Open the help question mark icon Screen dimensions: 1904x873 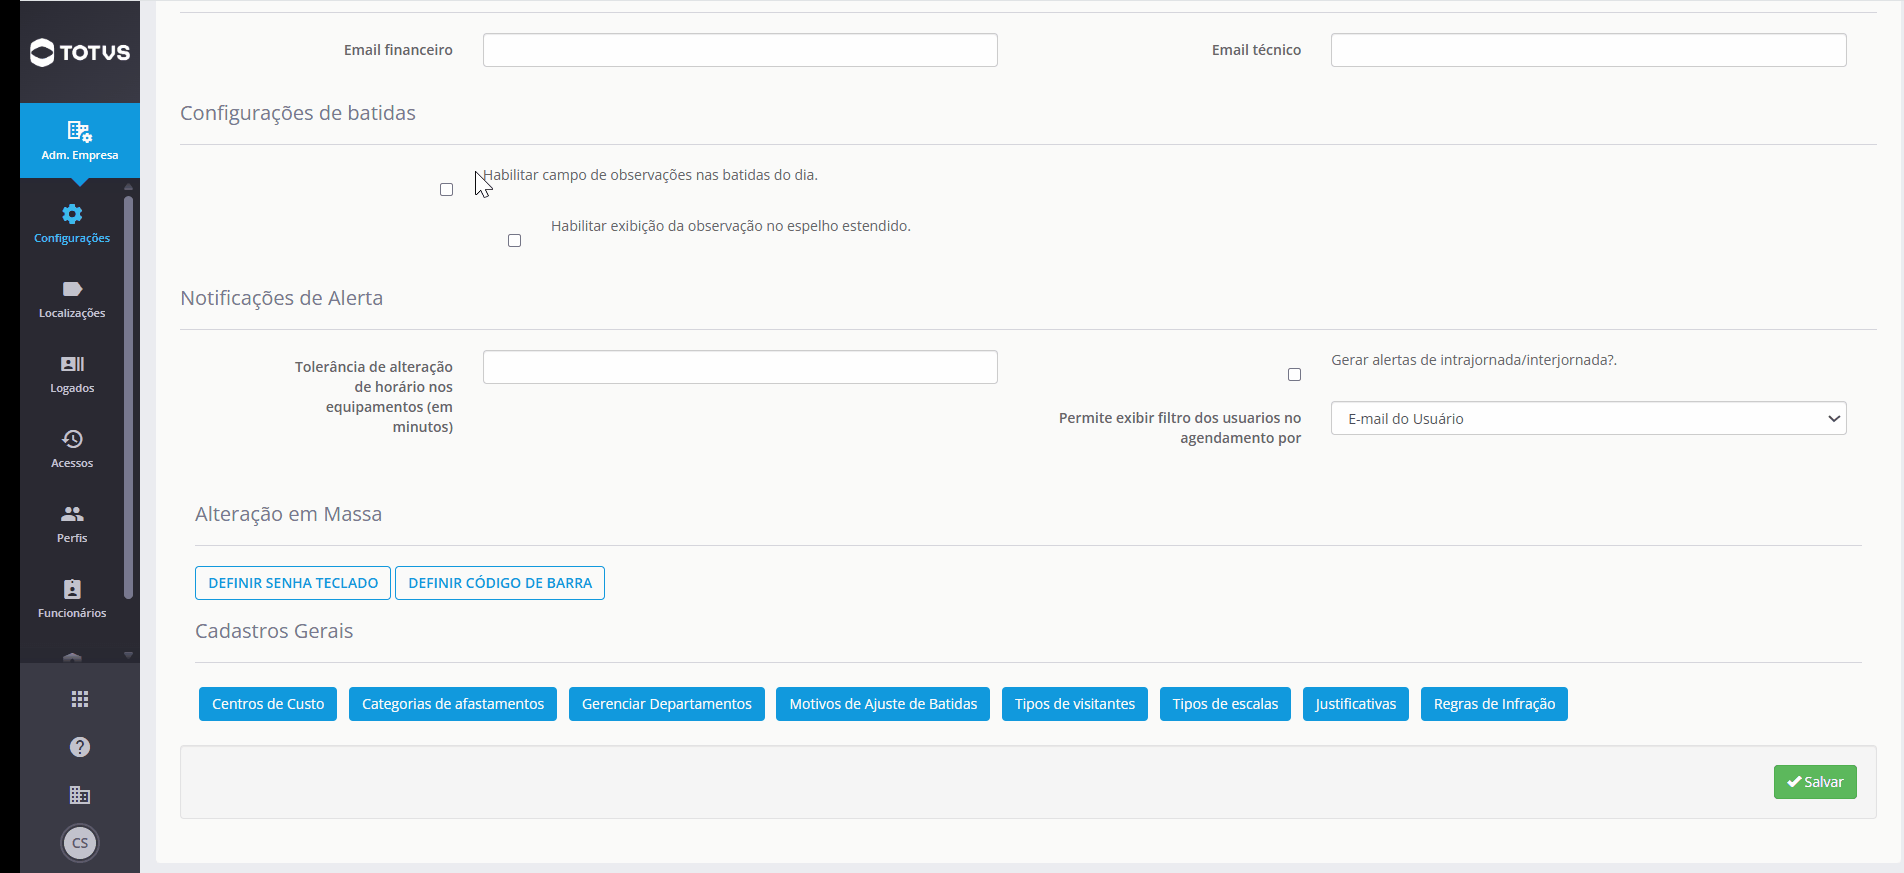[80, 747]
